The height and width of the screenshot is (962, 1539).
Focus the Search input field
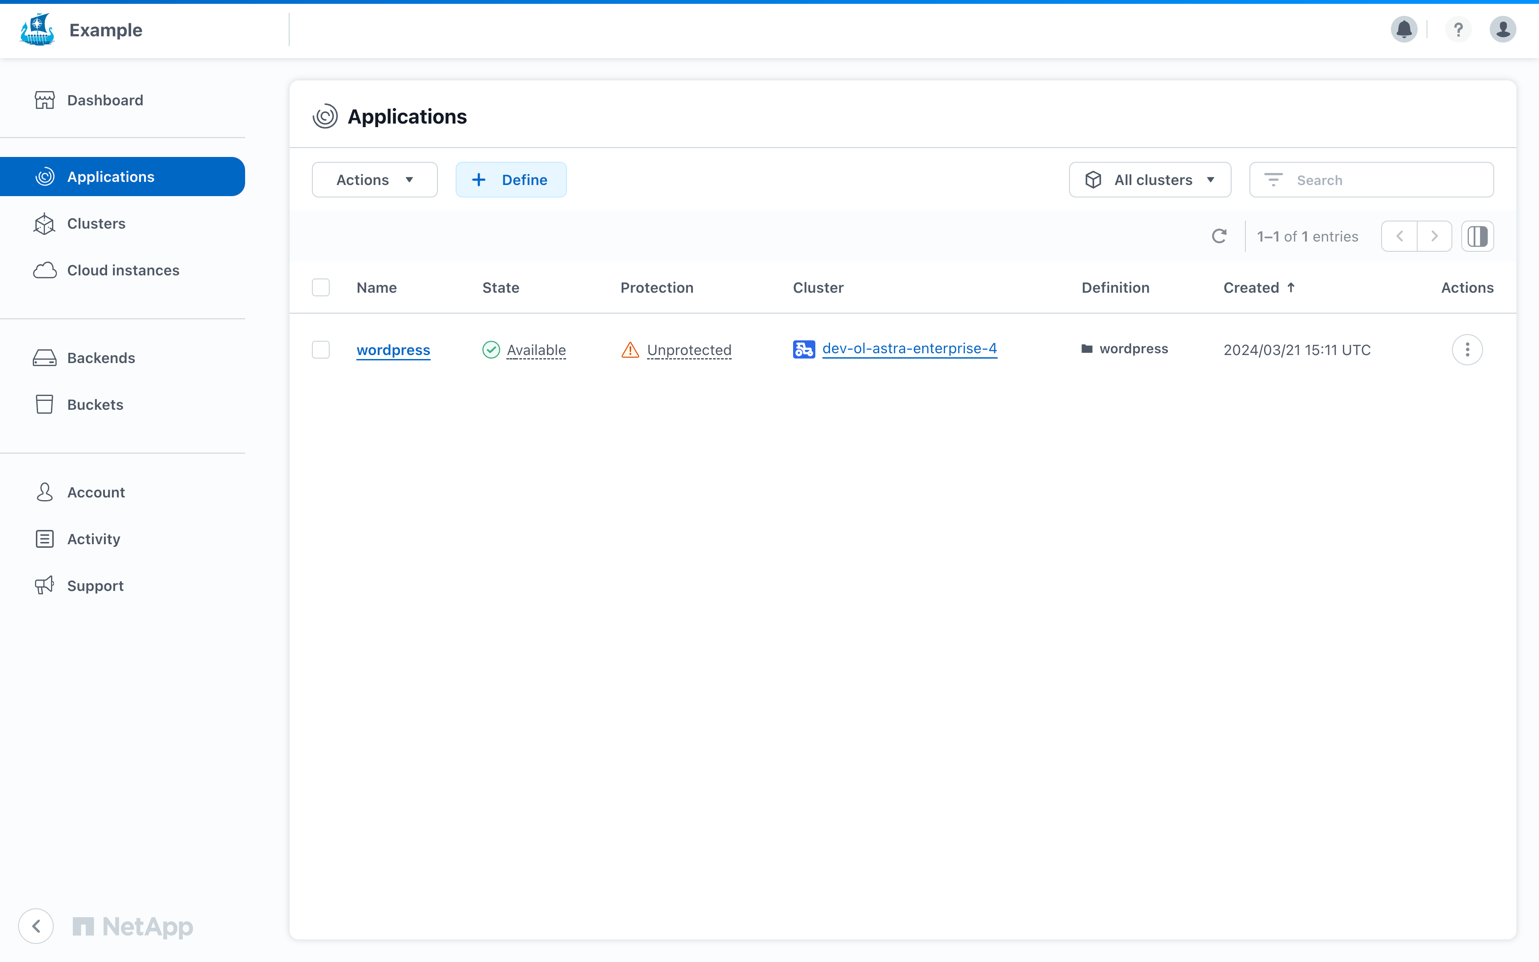(1371, 180)
